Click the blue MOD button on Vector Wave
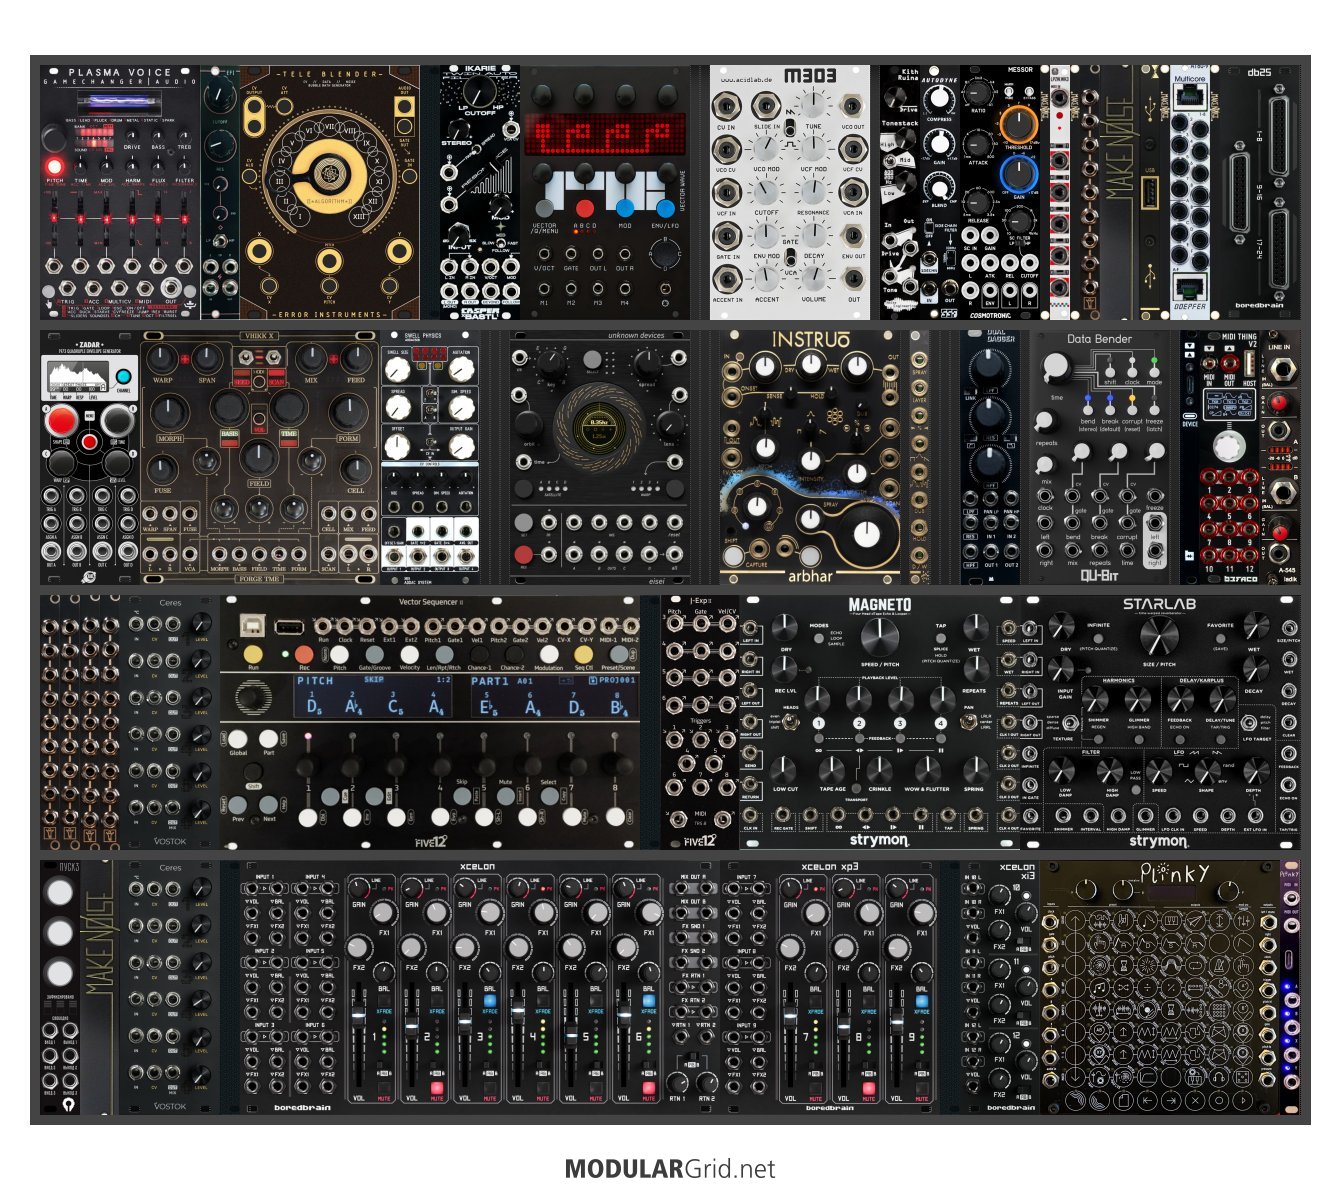This screenshot has width=1341, height=1190. coord(625,208)
